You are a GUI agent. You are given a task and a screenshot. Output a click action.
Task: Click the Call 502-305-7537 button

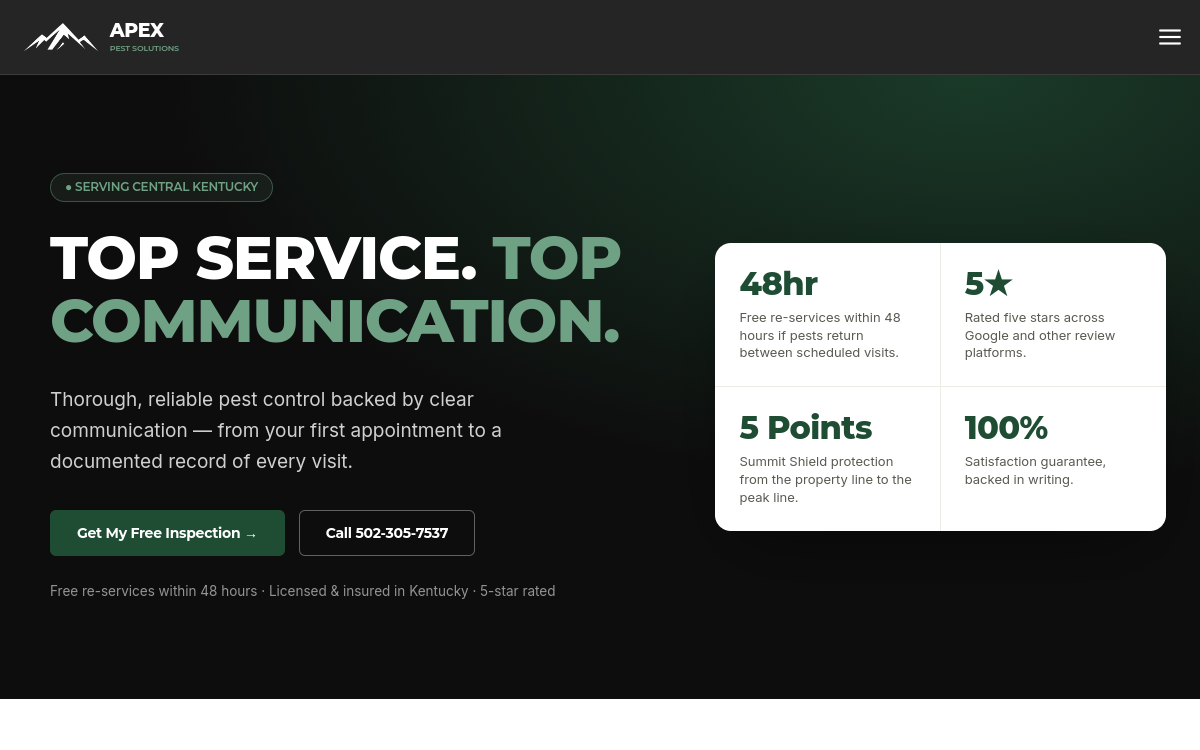[387, 533]
